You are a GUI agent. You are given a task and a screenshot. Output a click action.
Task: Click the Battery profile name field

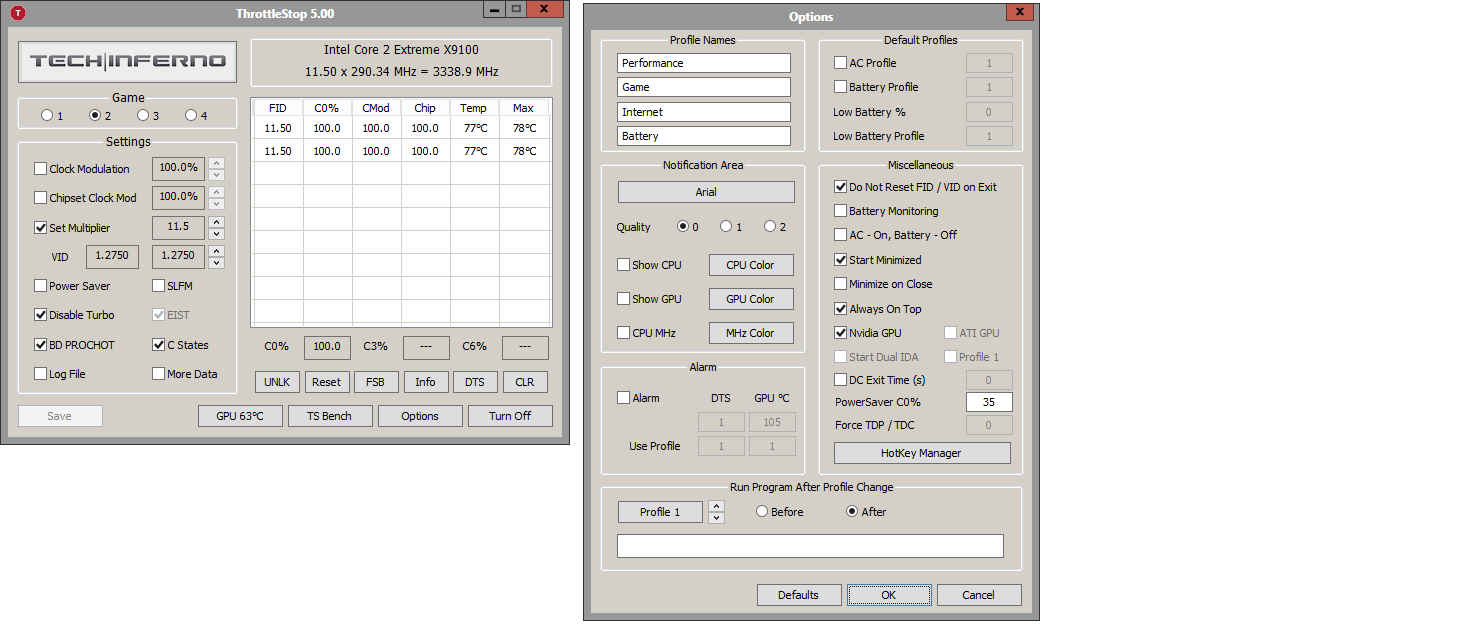pos(704,136)
